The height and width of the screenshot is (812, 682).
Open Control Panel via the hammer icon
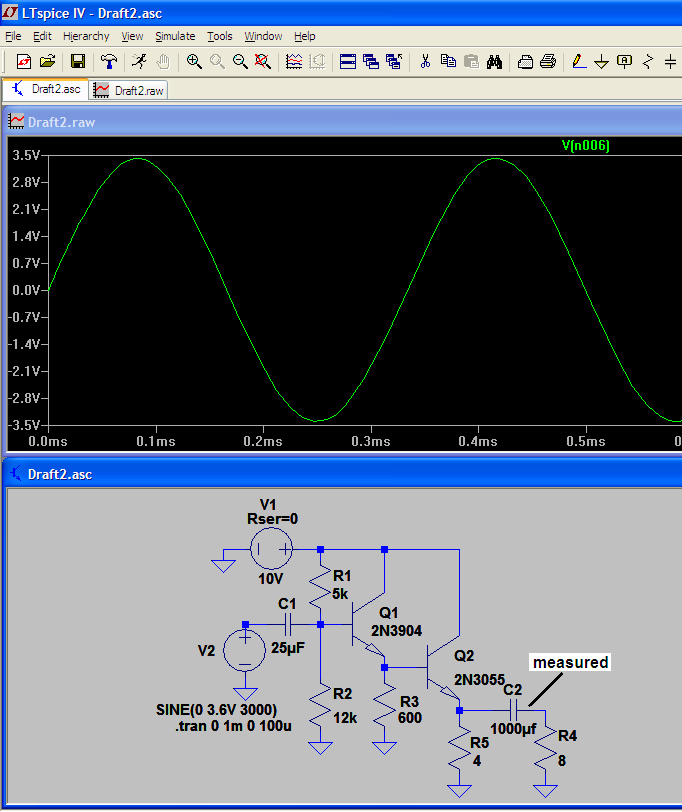click(x=108, y=62)
